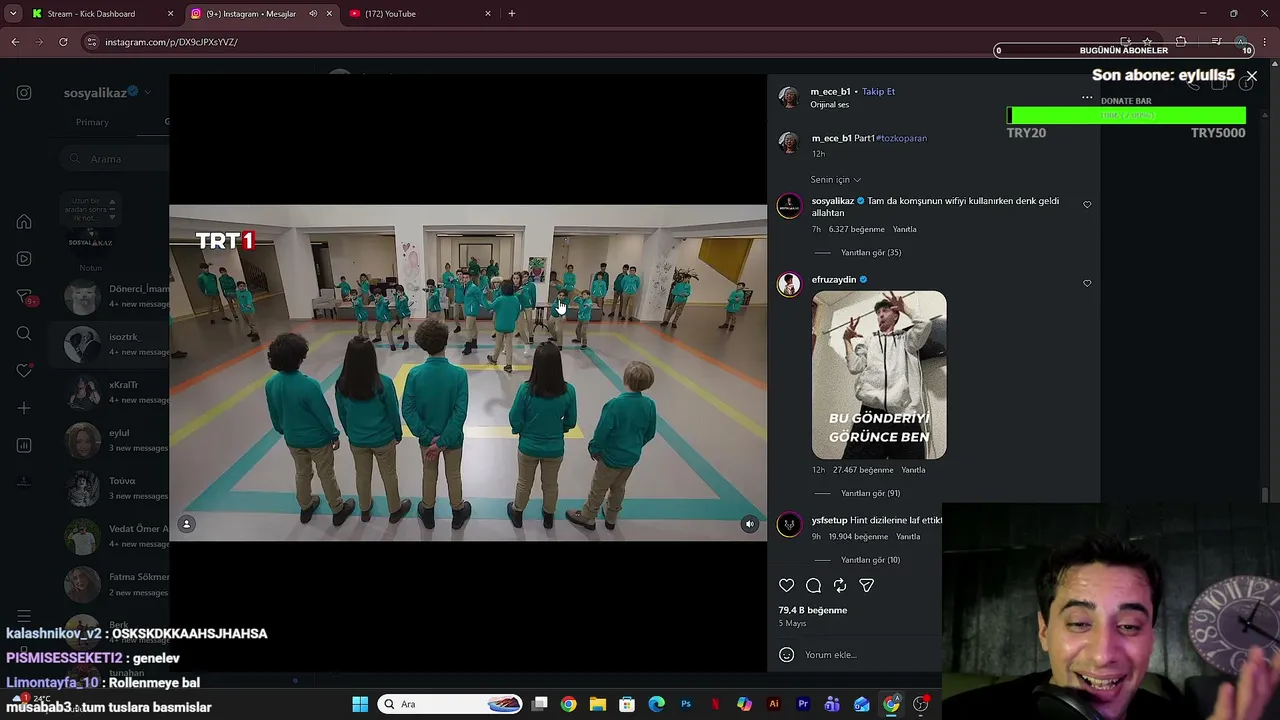The width and height of the screenshot is (1280, 720).
Task: Go back in browser history
Action: (x=15, y=42)
